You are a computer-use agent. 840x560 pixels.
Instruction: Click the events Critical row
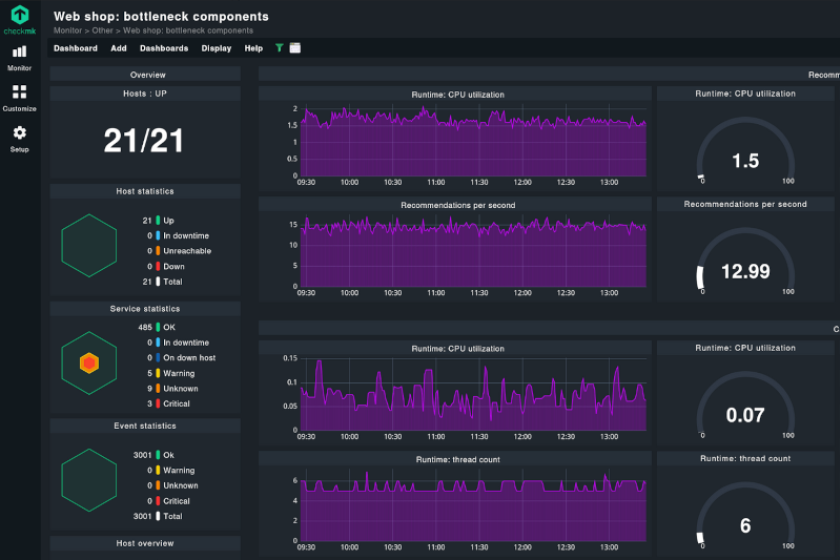(x=168, y=501)
